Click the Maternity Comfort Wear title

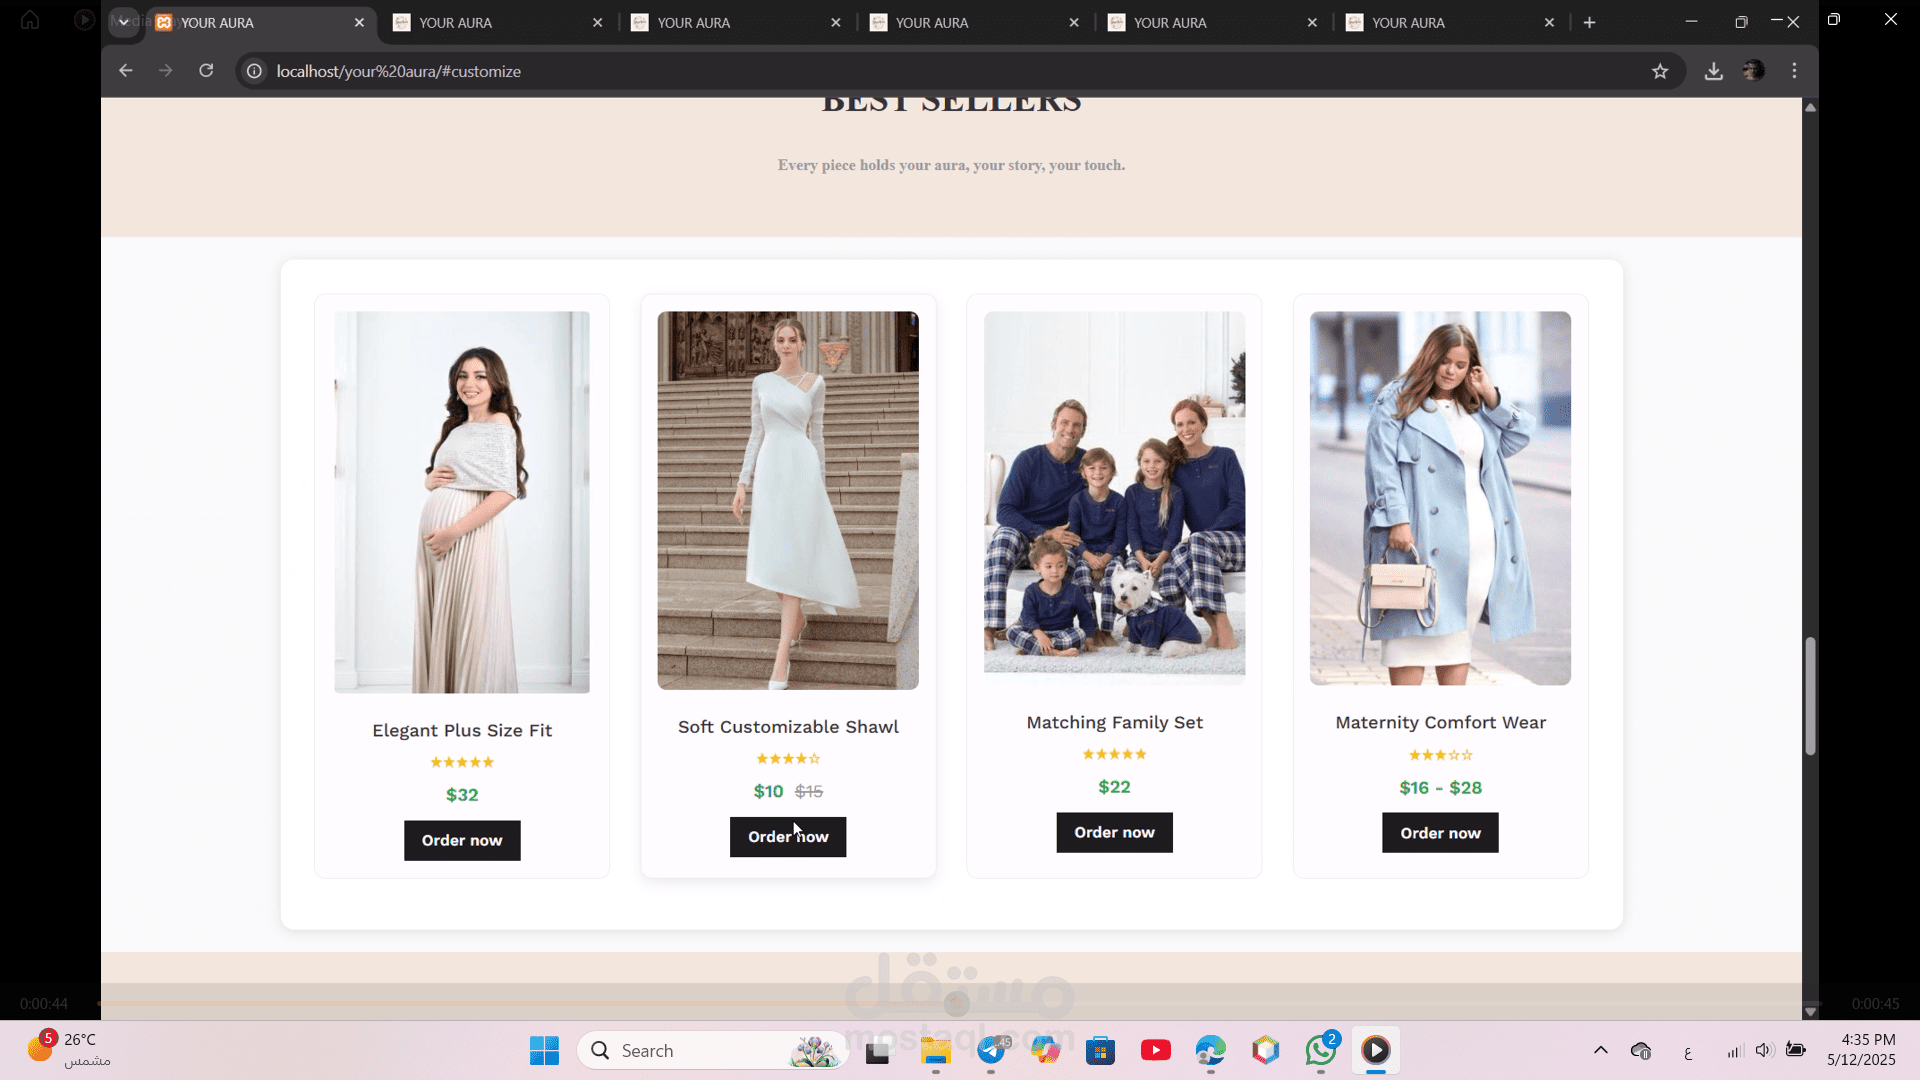click(1440, 722)
